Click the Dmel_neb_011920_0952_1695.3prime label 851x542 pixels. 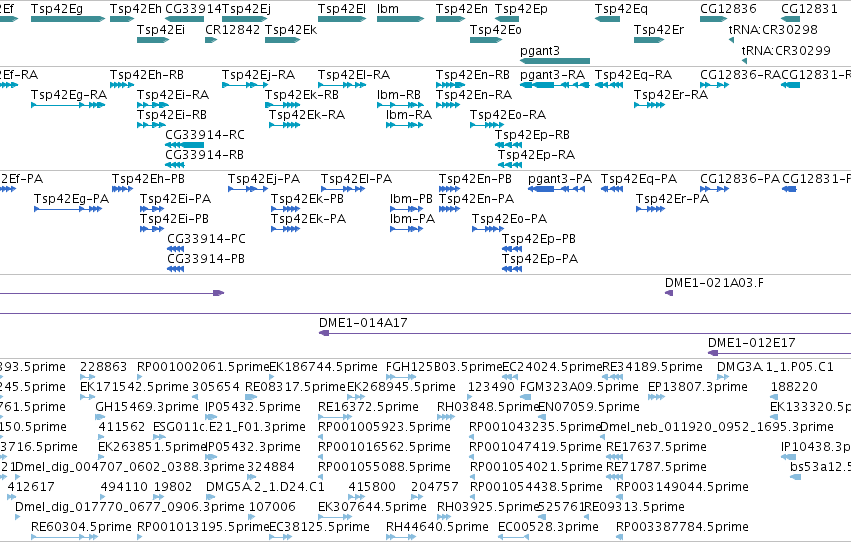717,428
